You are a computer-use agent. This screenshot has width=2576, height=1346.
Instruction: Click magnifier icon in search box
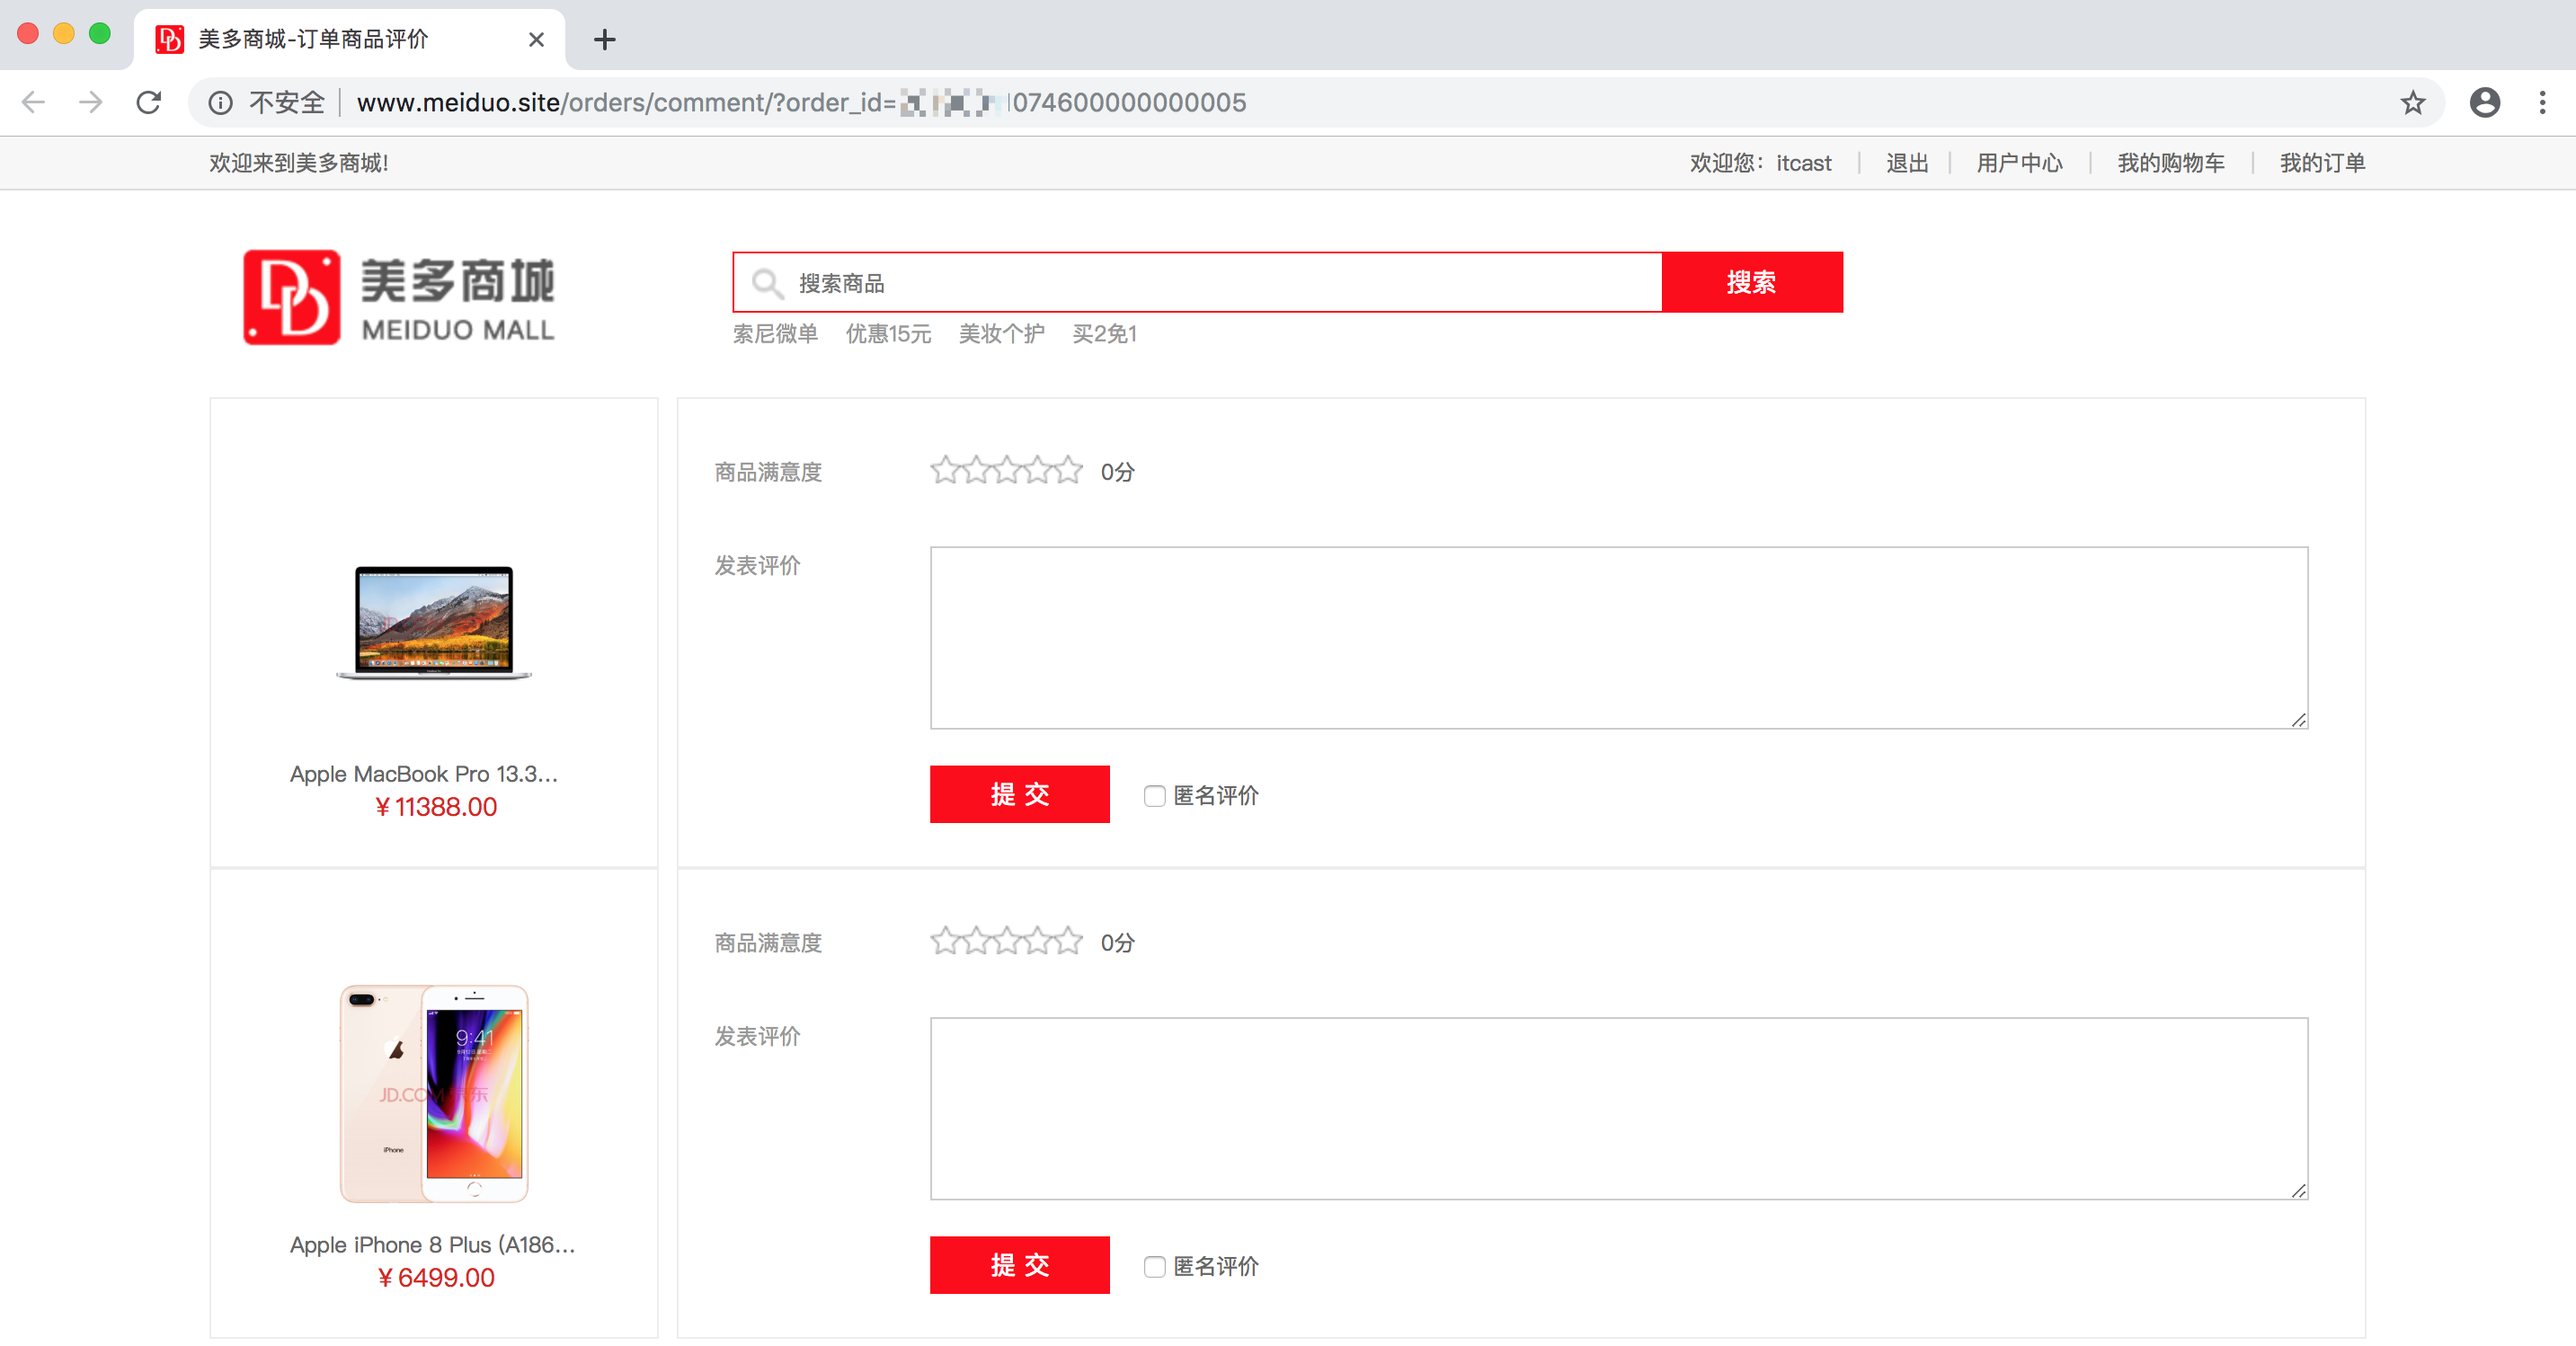(x=767, y=283)
